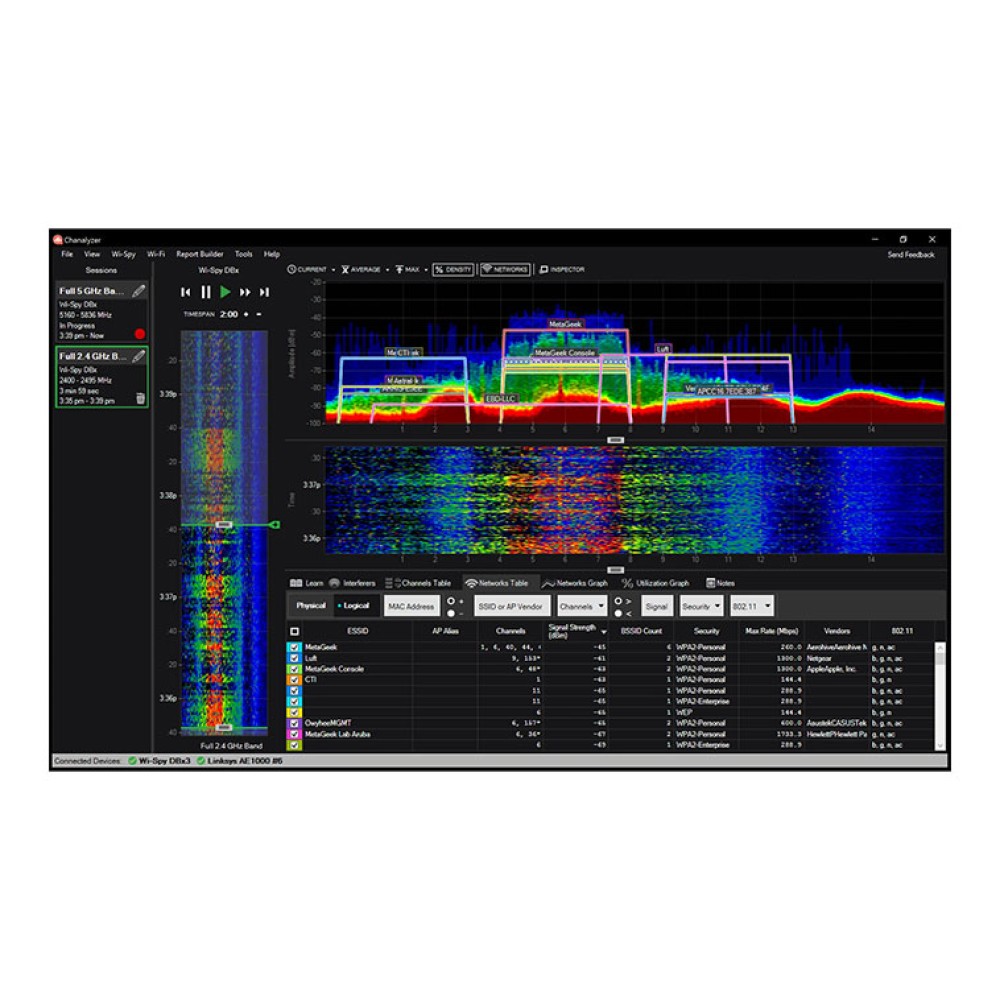Image resolution: width=1000 pixels, height=1000 pixels.
Task: Switch to the Notes tab
Action: coord(720,584)
